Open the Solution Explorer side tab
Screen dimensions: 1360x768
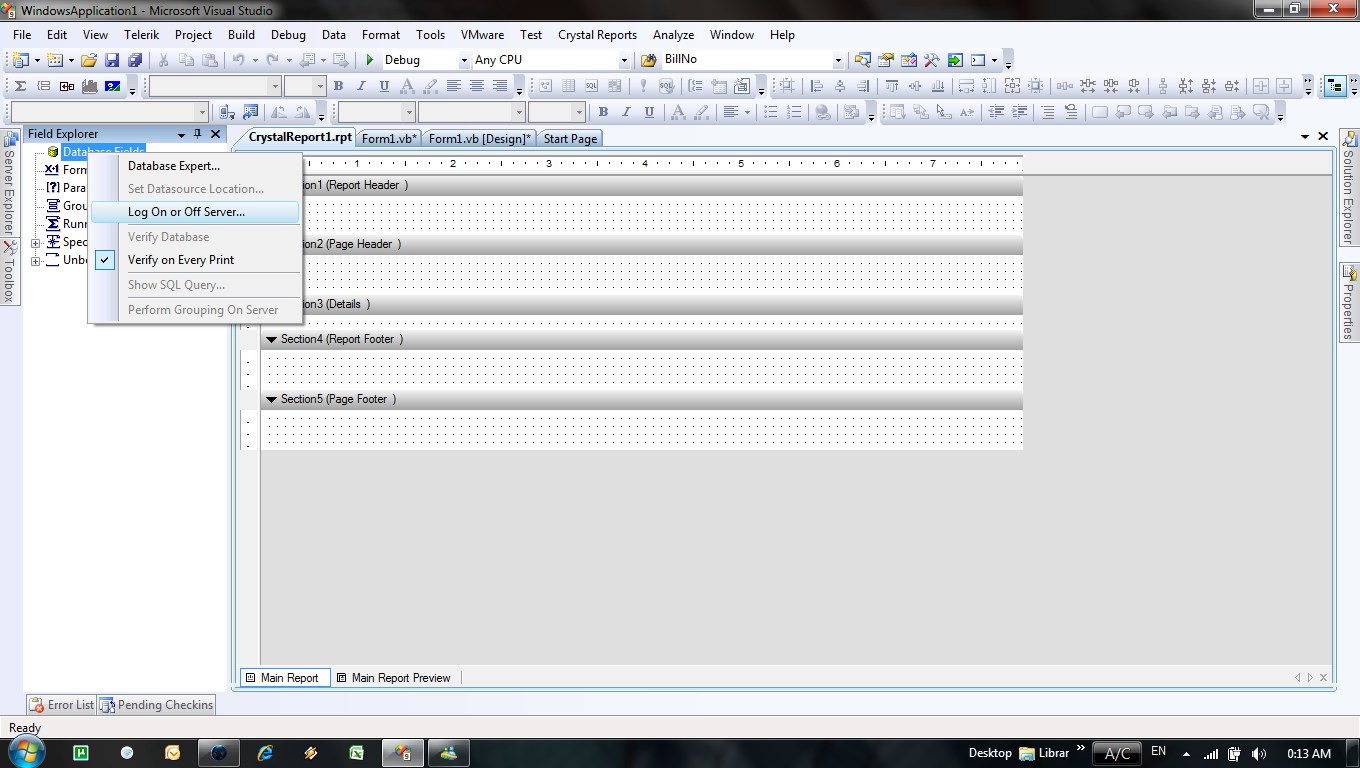pos(1349,187)
